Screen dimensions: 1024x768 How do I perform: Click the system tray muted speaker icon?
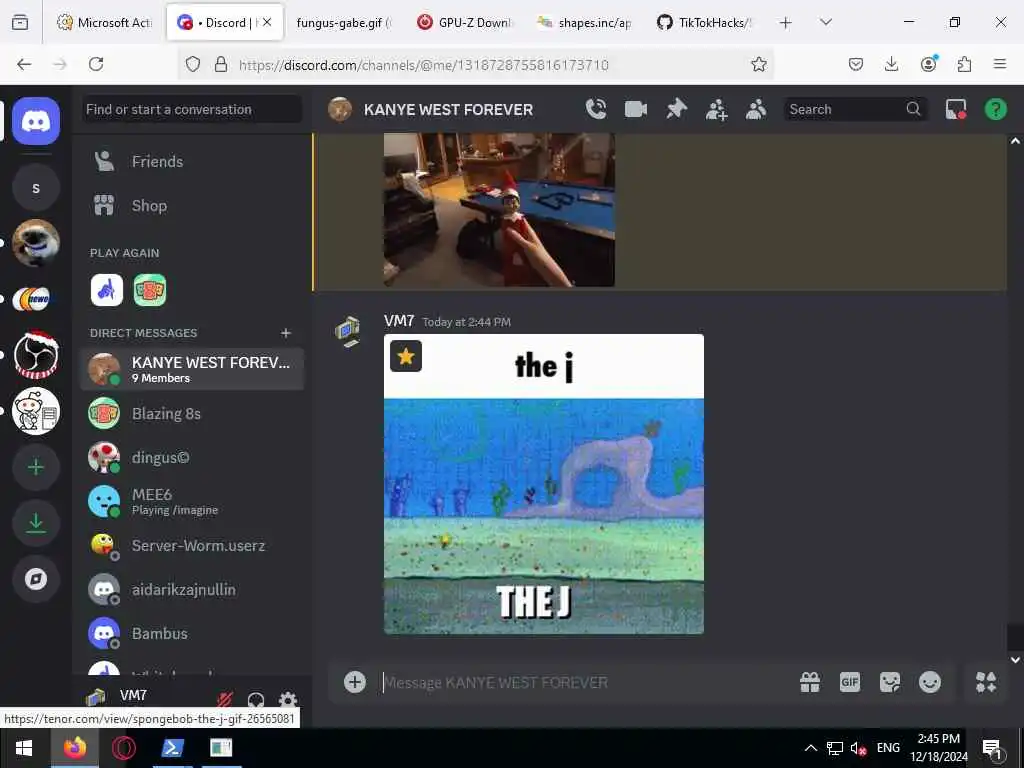[858, 748]
